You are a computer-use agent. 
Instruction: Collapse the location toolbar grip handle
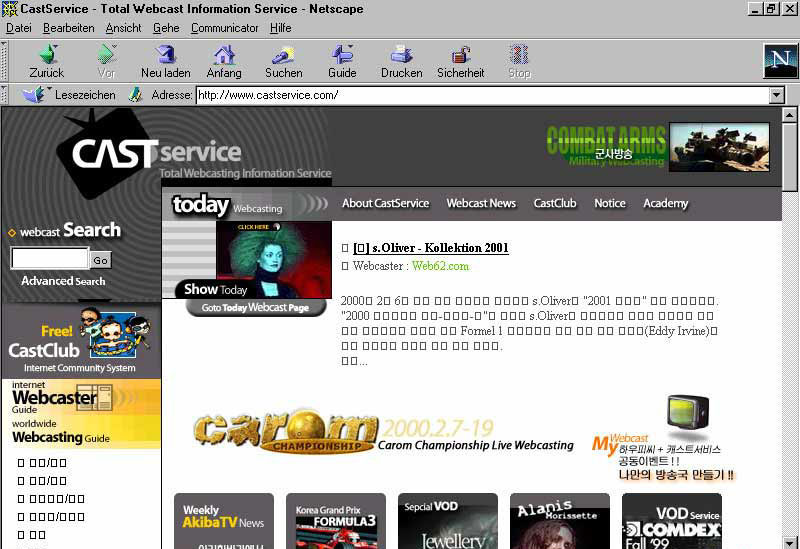click(x=4, y=94)
